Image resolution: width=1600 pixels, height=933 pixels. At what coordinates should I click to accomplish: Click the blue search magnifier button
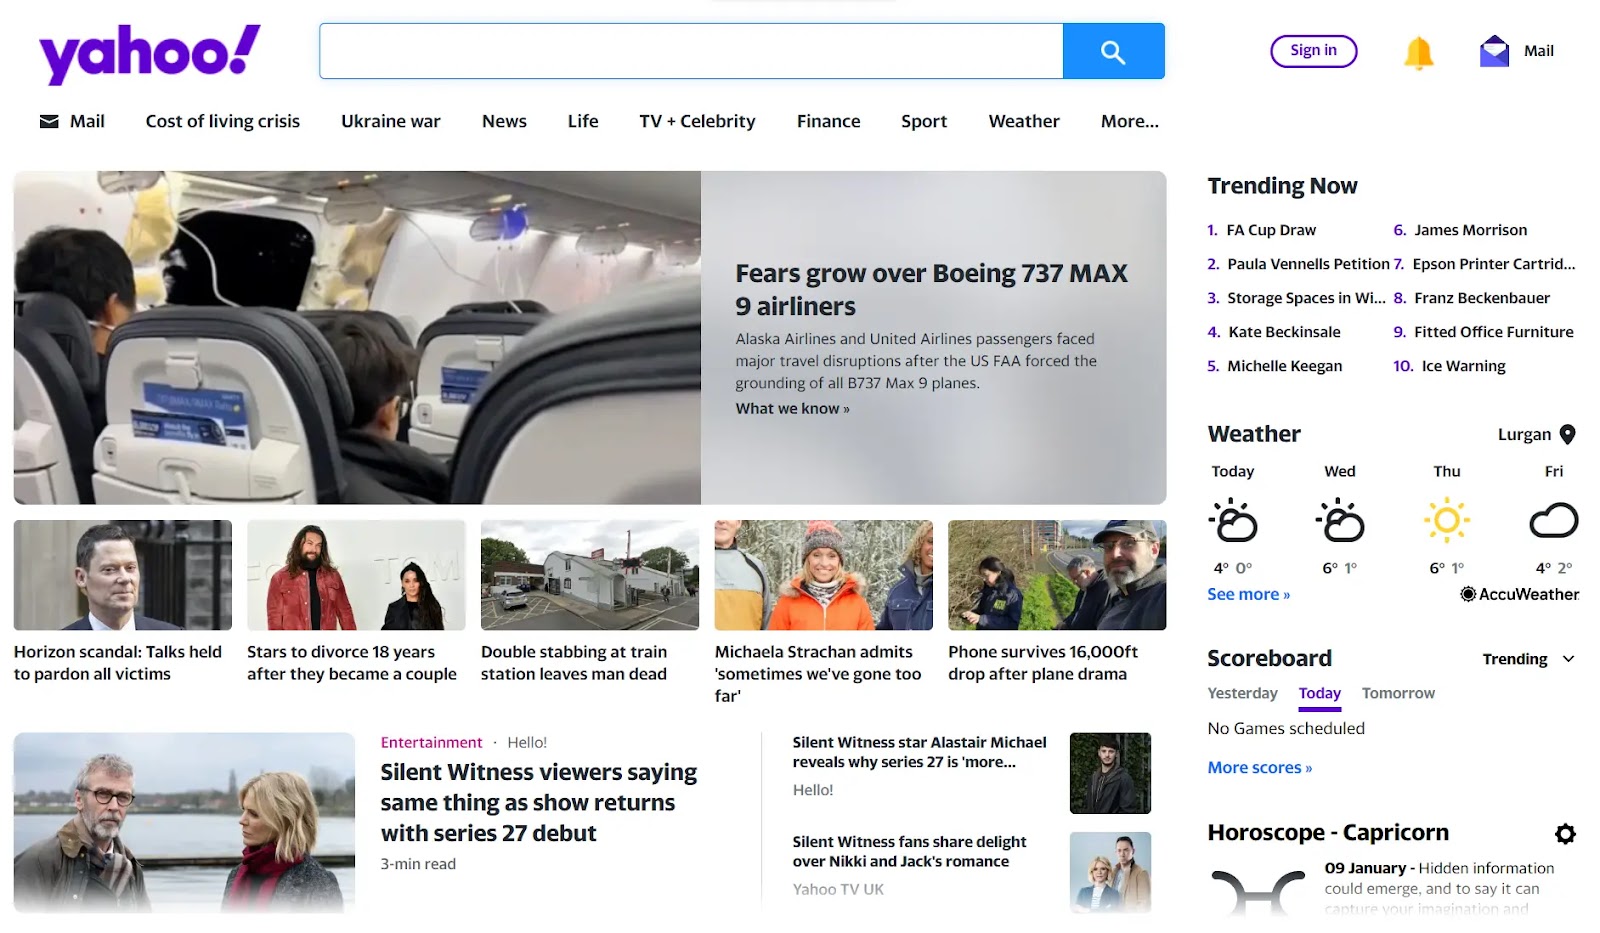(x=1113, y=51)
